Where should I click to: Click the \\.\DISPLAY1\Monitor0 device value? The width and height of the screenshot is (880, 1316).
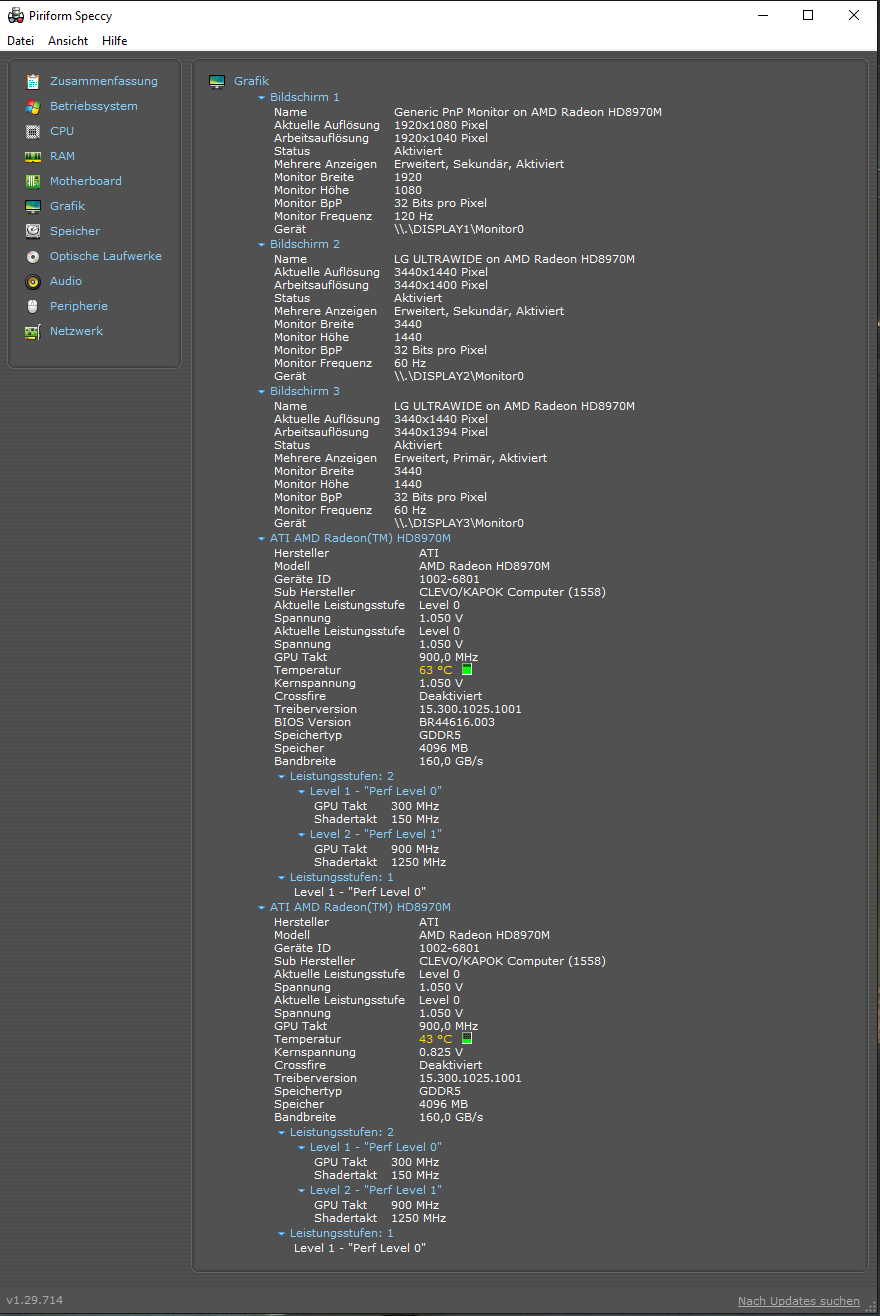[x=459, y=229]
